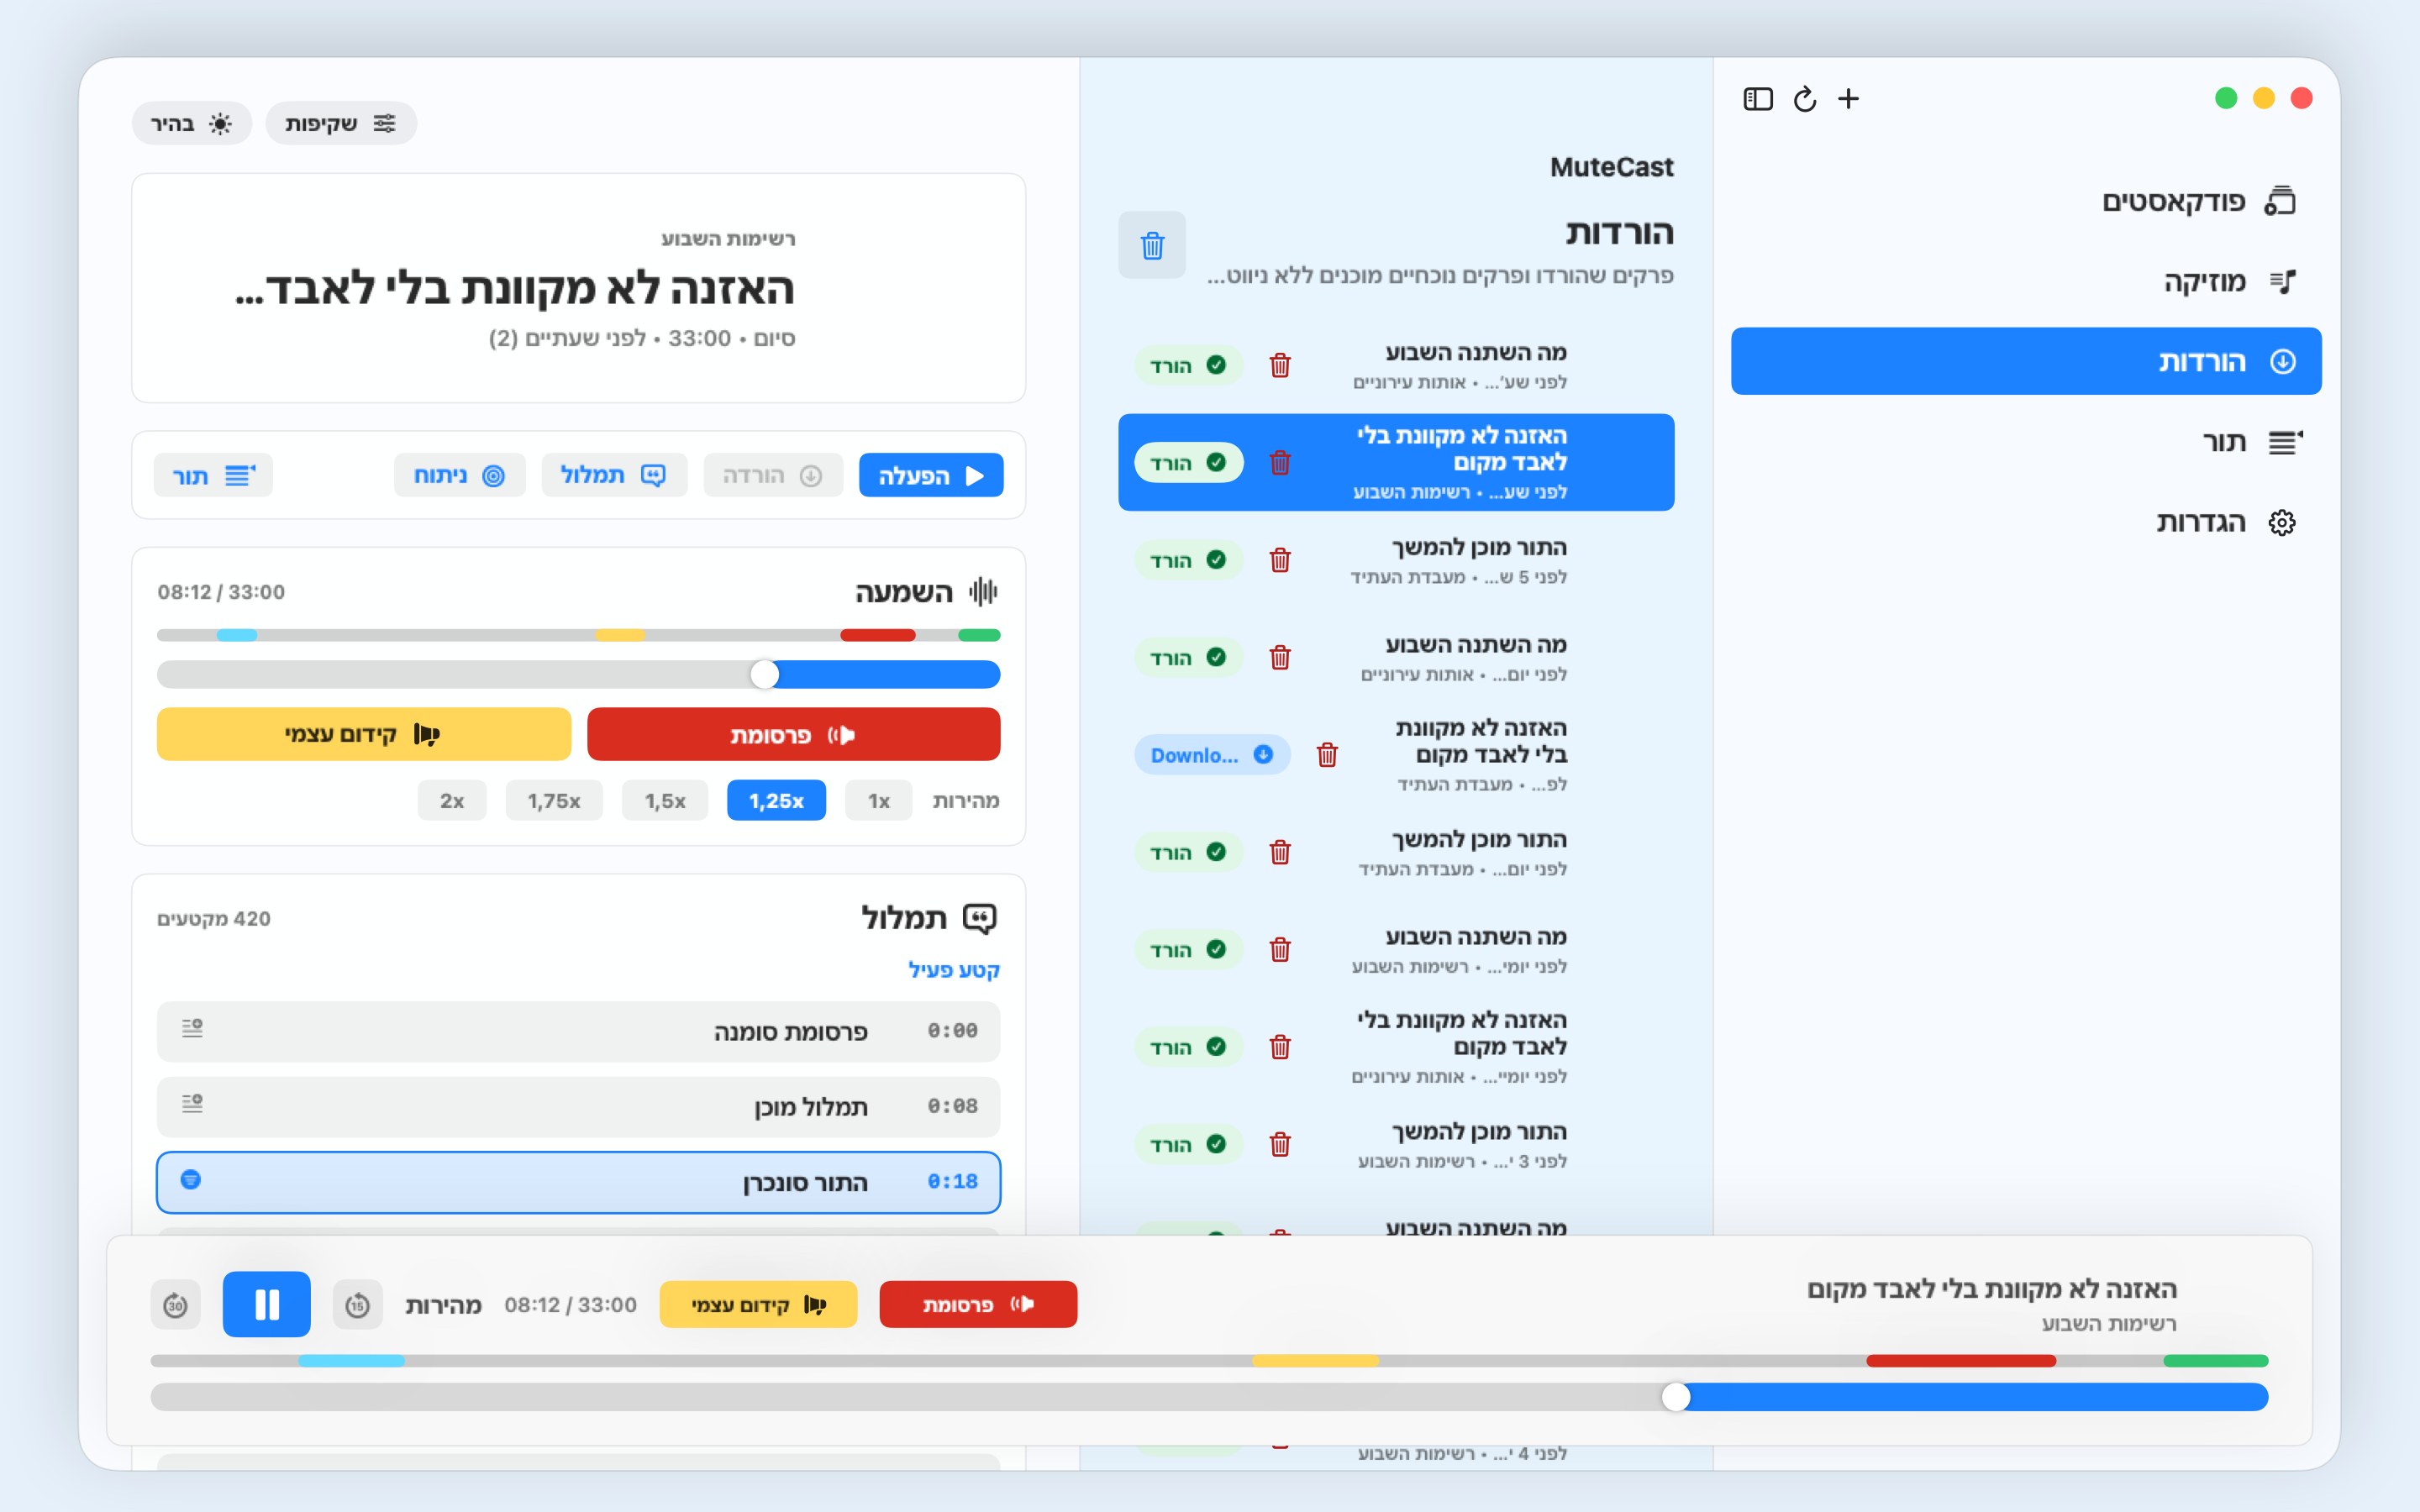Select the 1,25x speed option

[776, 801]
